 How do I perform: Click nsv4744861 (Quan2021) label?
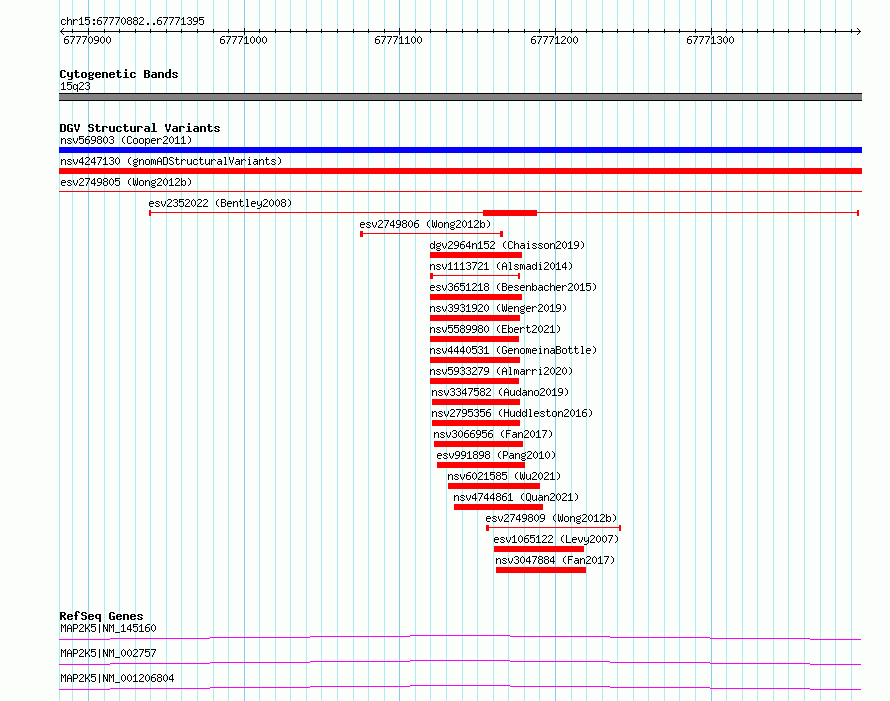[516, 497]
